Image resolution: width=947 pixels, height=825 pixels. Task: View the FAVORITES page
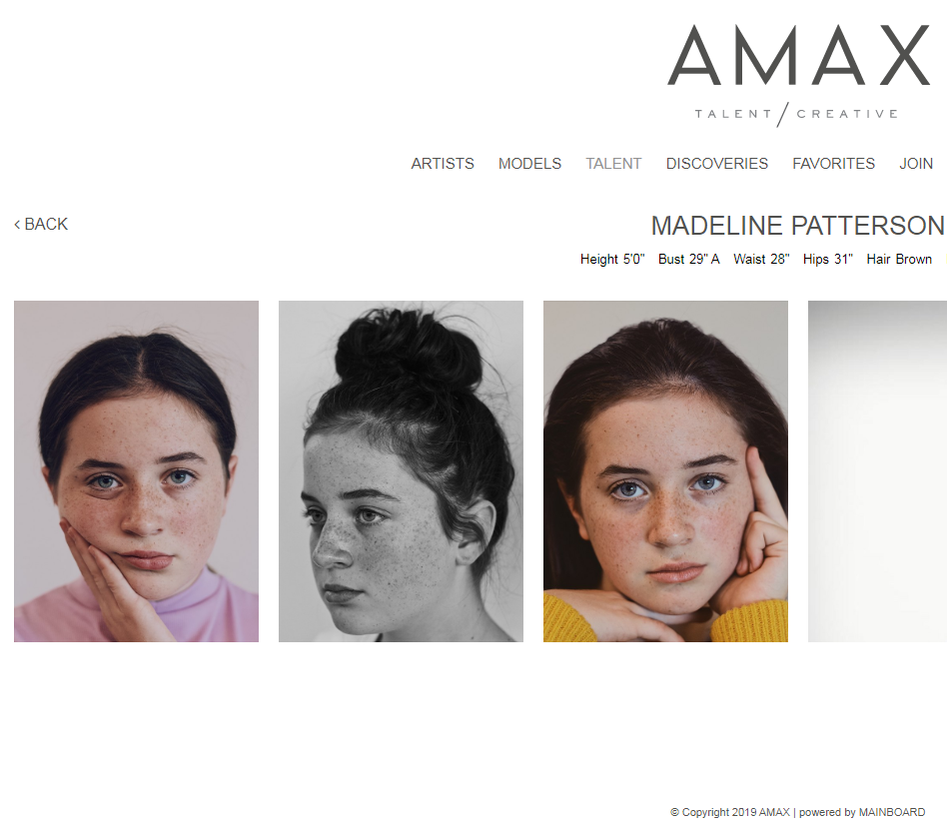[x=833, y=164]
